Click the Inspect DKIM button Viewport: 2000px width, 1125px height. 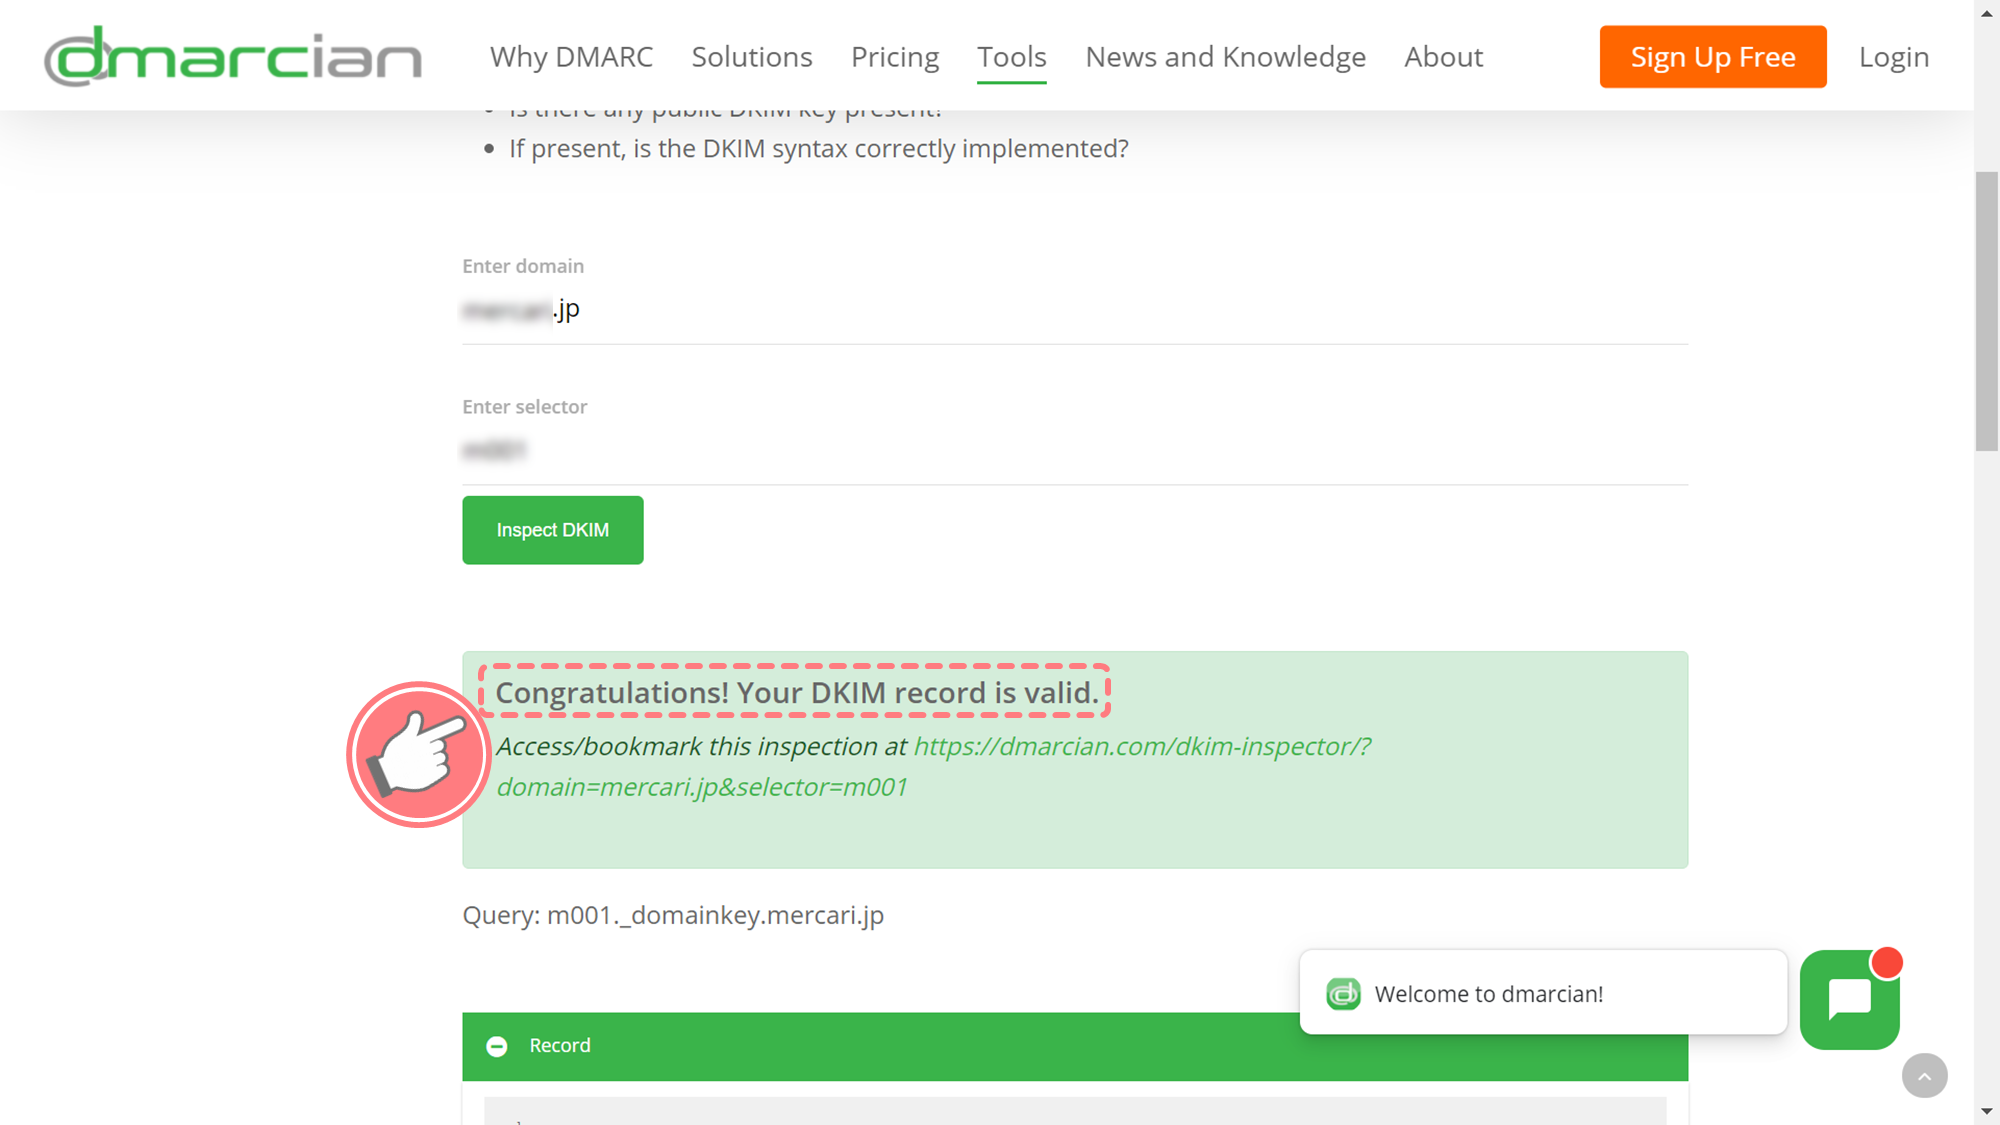coord(553,530)
